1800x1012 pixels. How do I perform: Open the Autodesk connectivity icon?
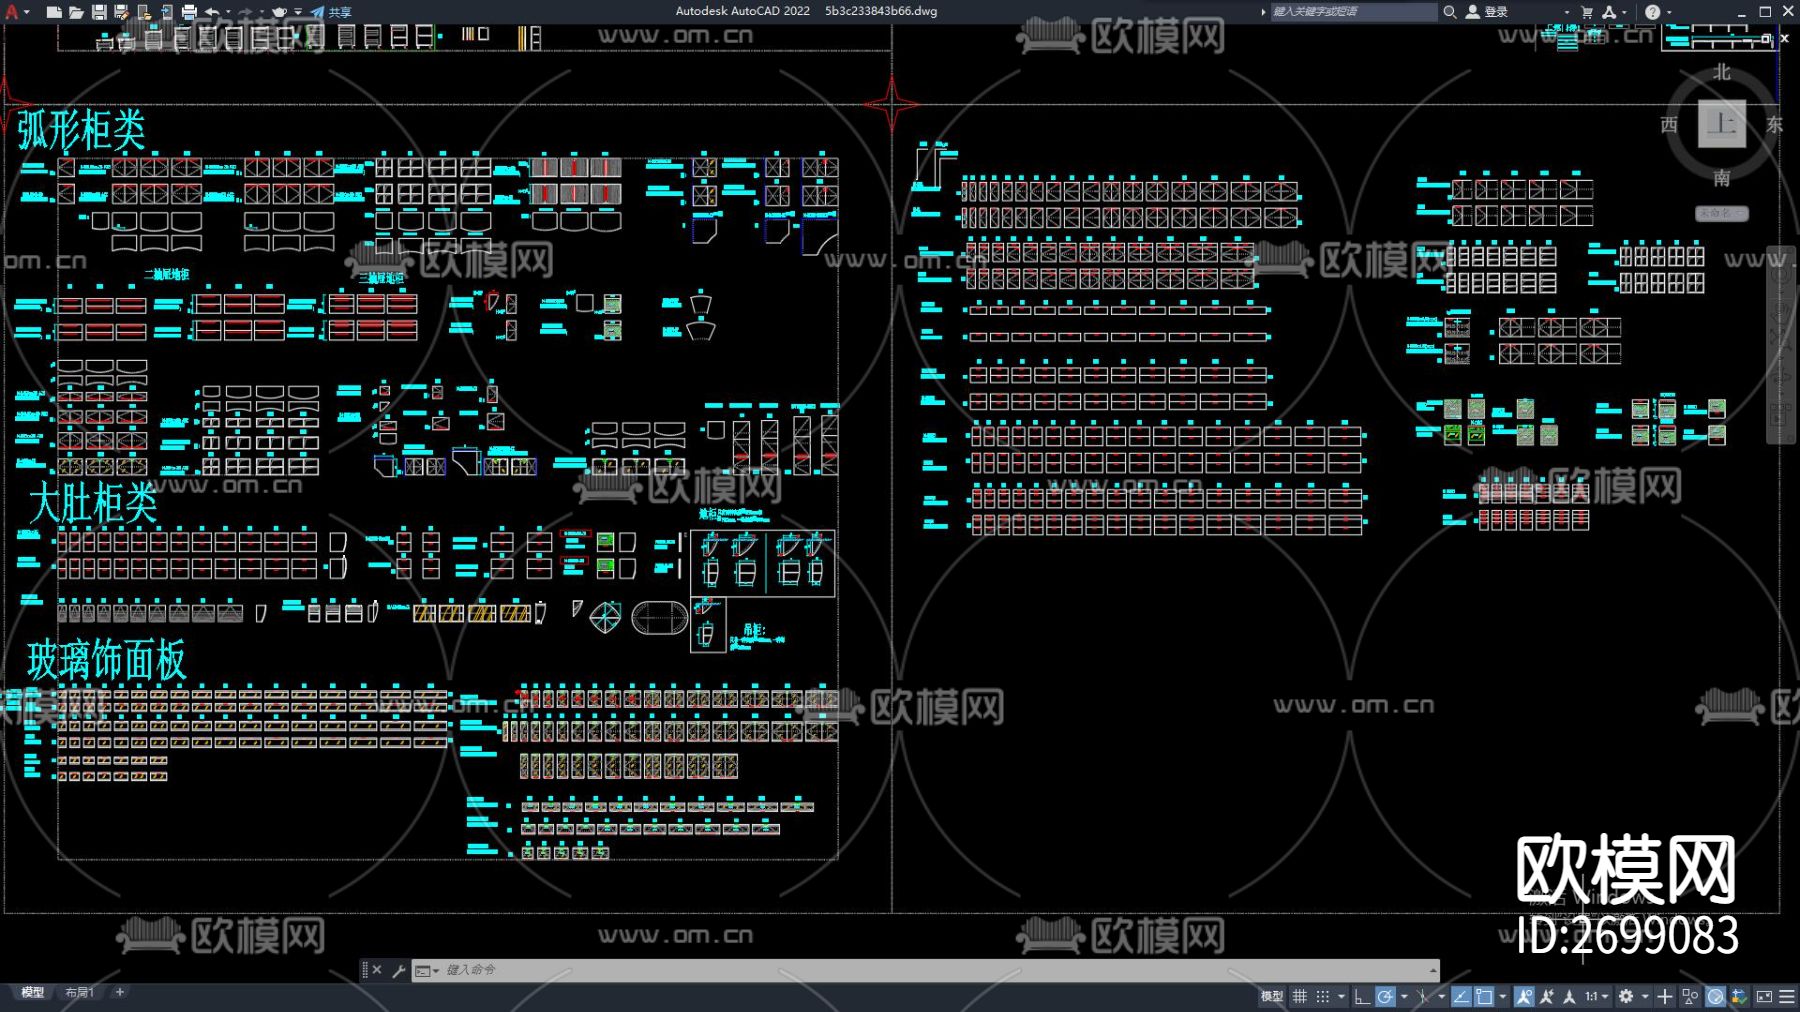click(1609, 12)
